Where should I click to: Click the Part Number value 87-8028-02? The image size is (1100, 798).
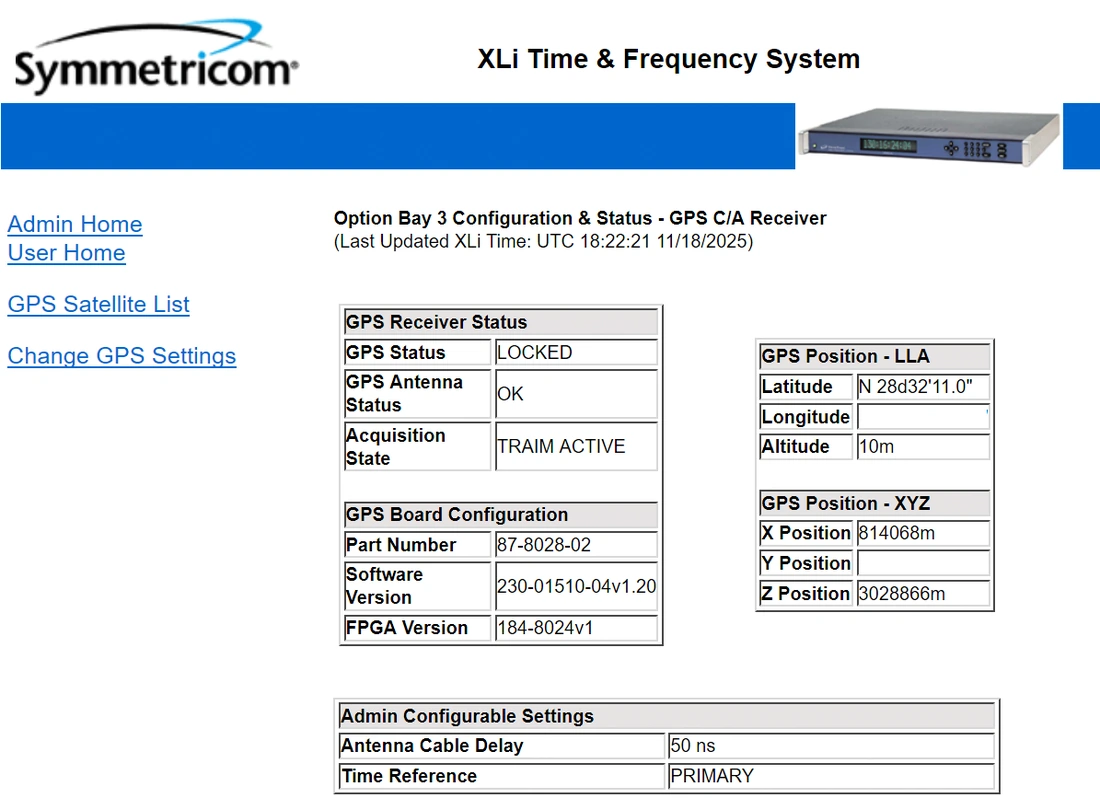(575, 545)
